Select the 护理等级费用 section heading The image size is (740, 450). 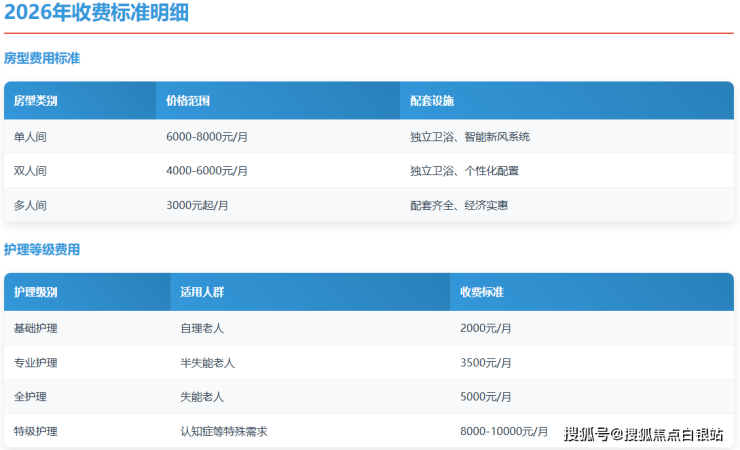[42, 250]
